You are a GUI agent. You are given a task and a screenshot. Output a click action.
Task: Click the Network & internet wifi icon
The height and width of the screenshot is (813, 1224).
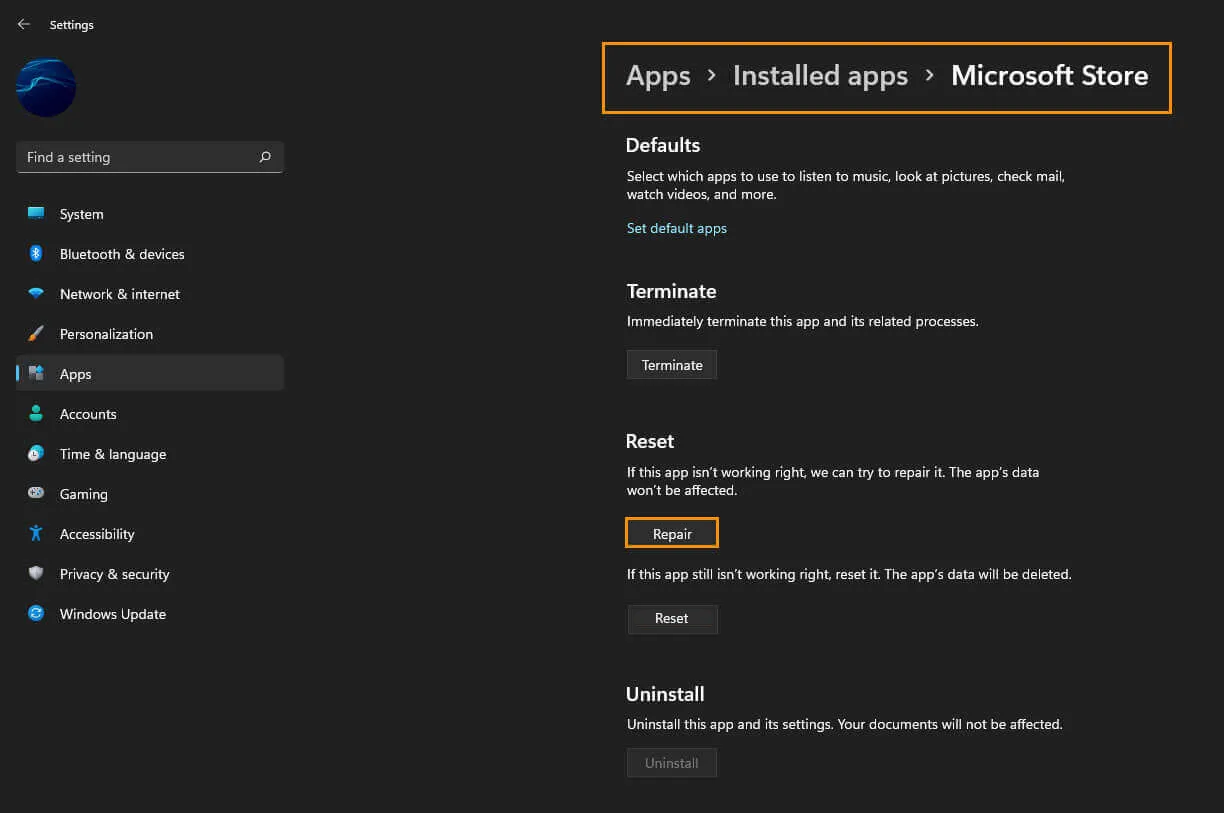(x=36, y=294)
